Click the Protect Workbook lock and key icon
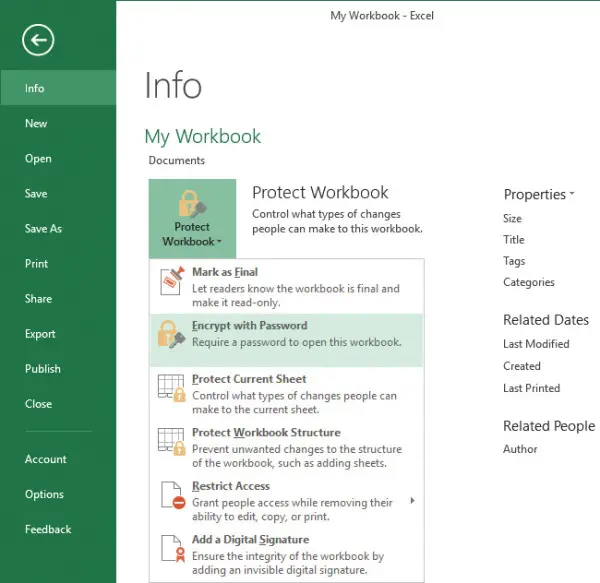This screenshot has width=600, height=583. pos(192,204)
